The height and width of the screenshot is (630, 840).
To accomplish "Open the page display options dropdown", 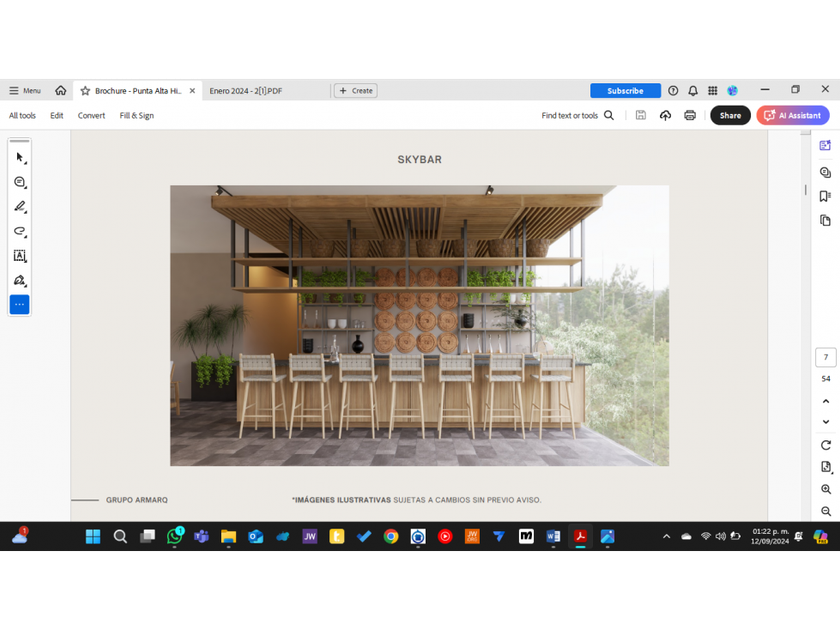I will click(x=825, y=467).
